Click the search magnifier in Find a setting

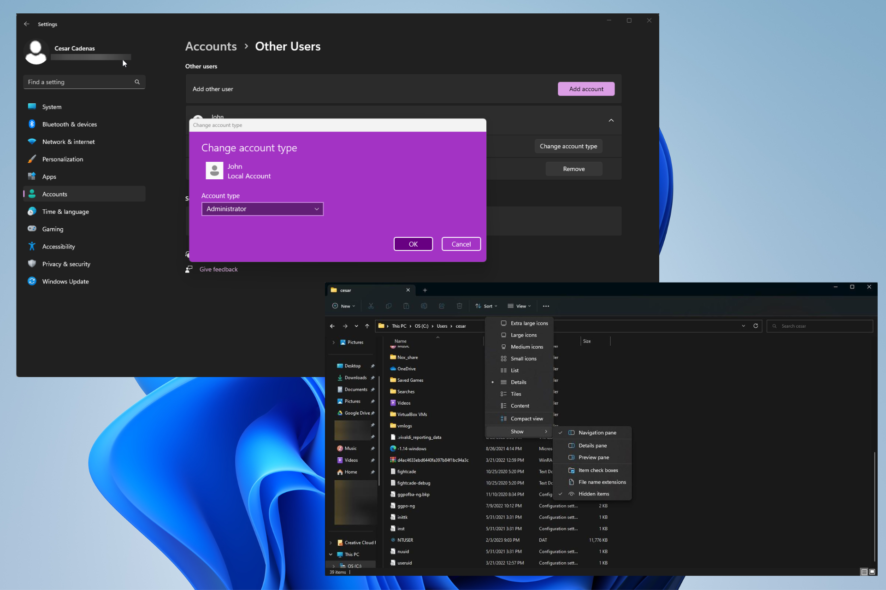(x=137, y=82)
